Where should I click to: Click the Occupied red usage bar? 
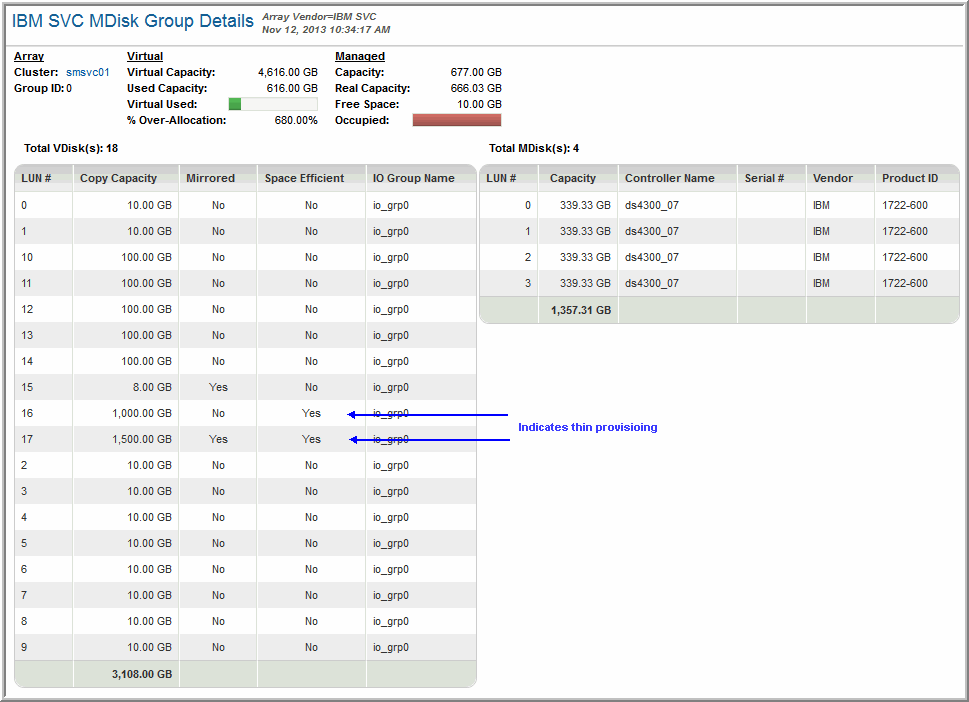457,120
